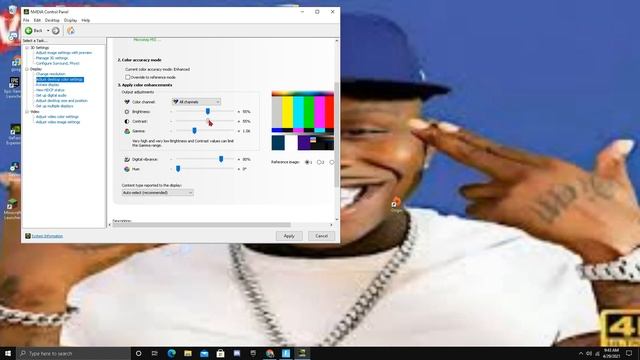Select reference image 2 radio button
This screenshot has width=640, height=360.
point(319,162)
